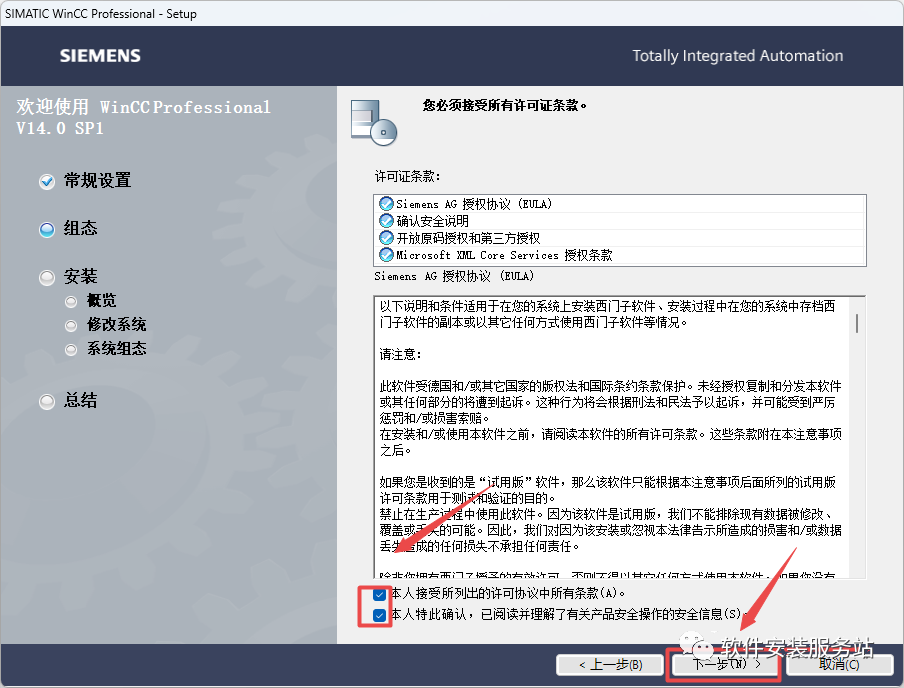The height and width of the screenshot is (688, 904).
Task: Click the 修改系统 sub-step
Action: [116, 325]
